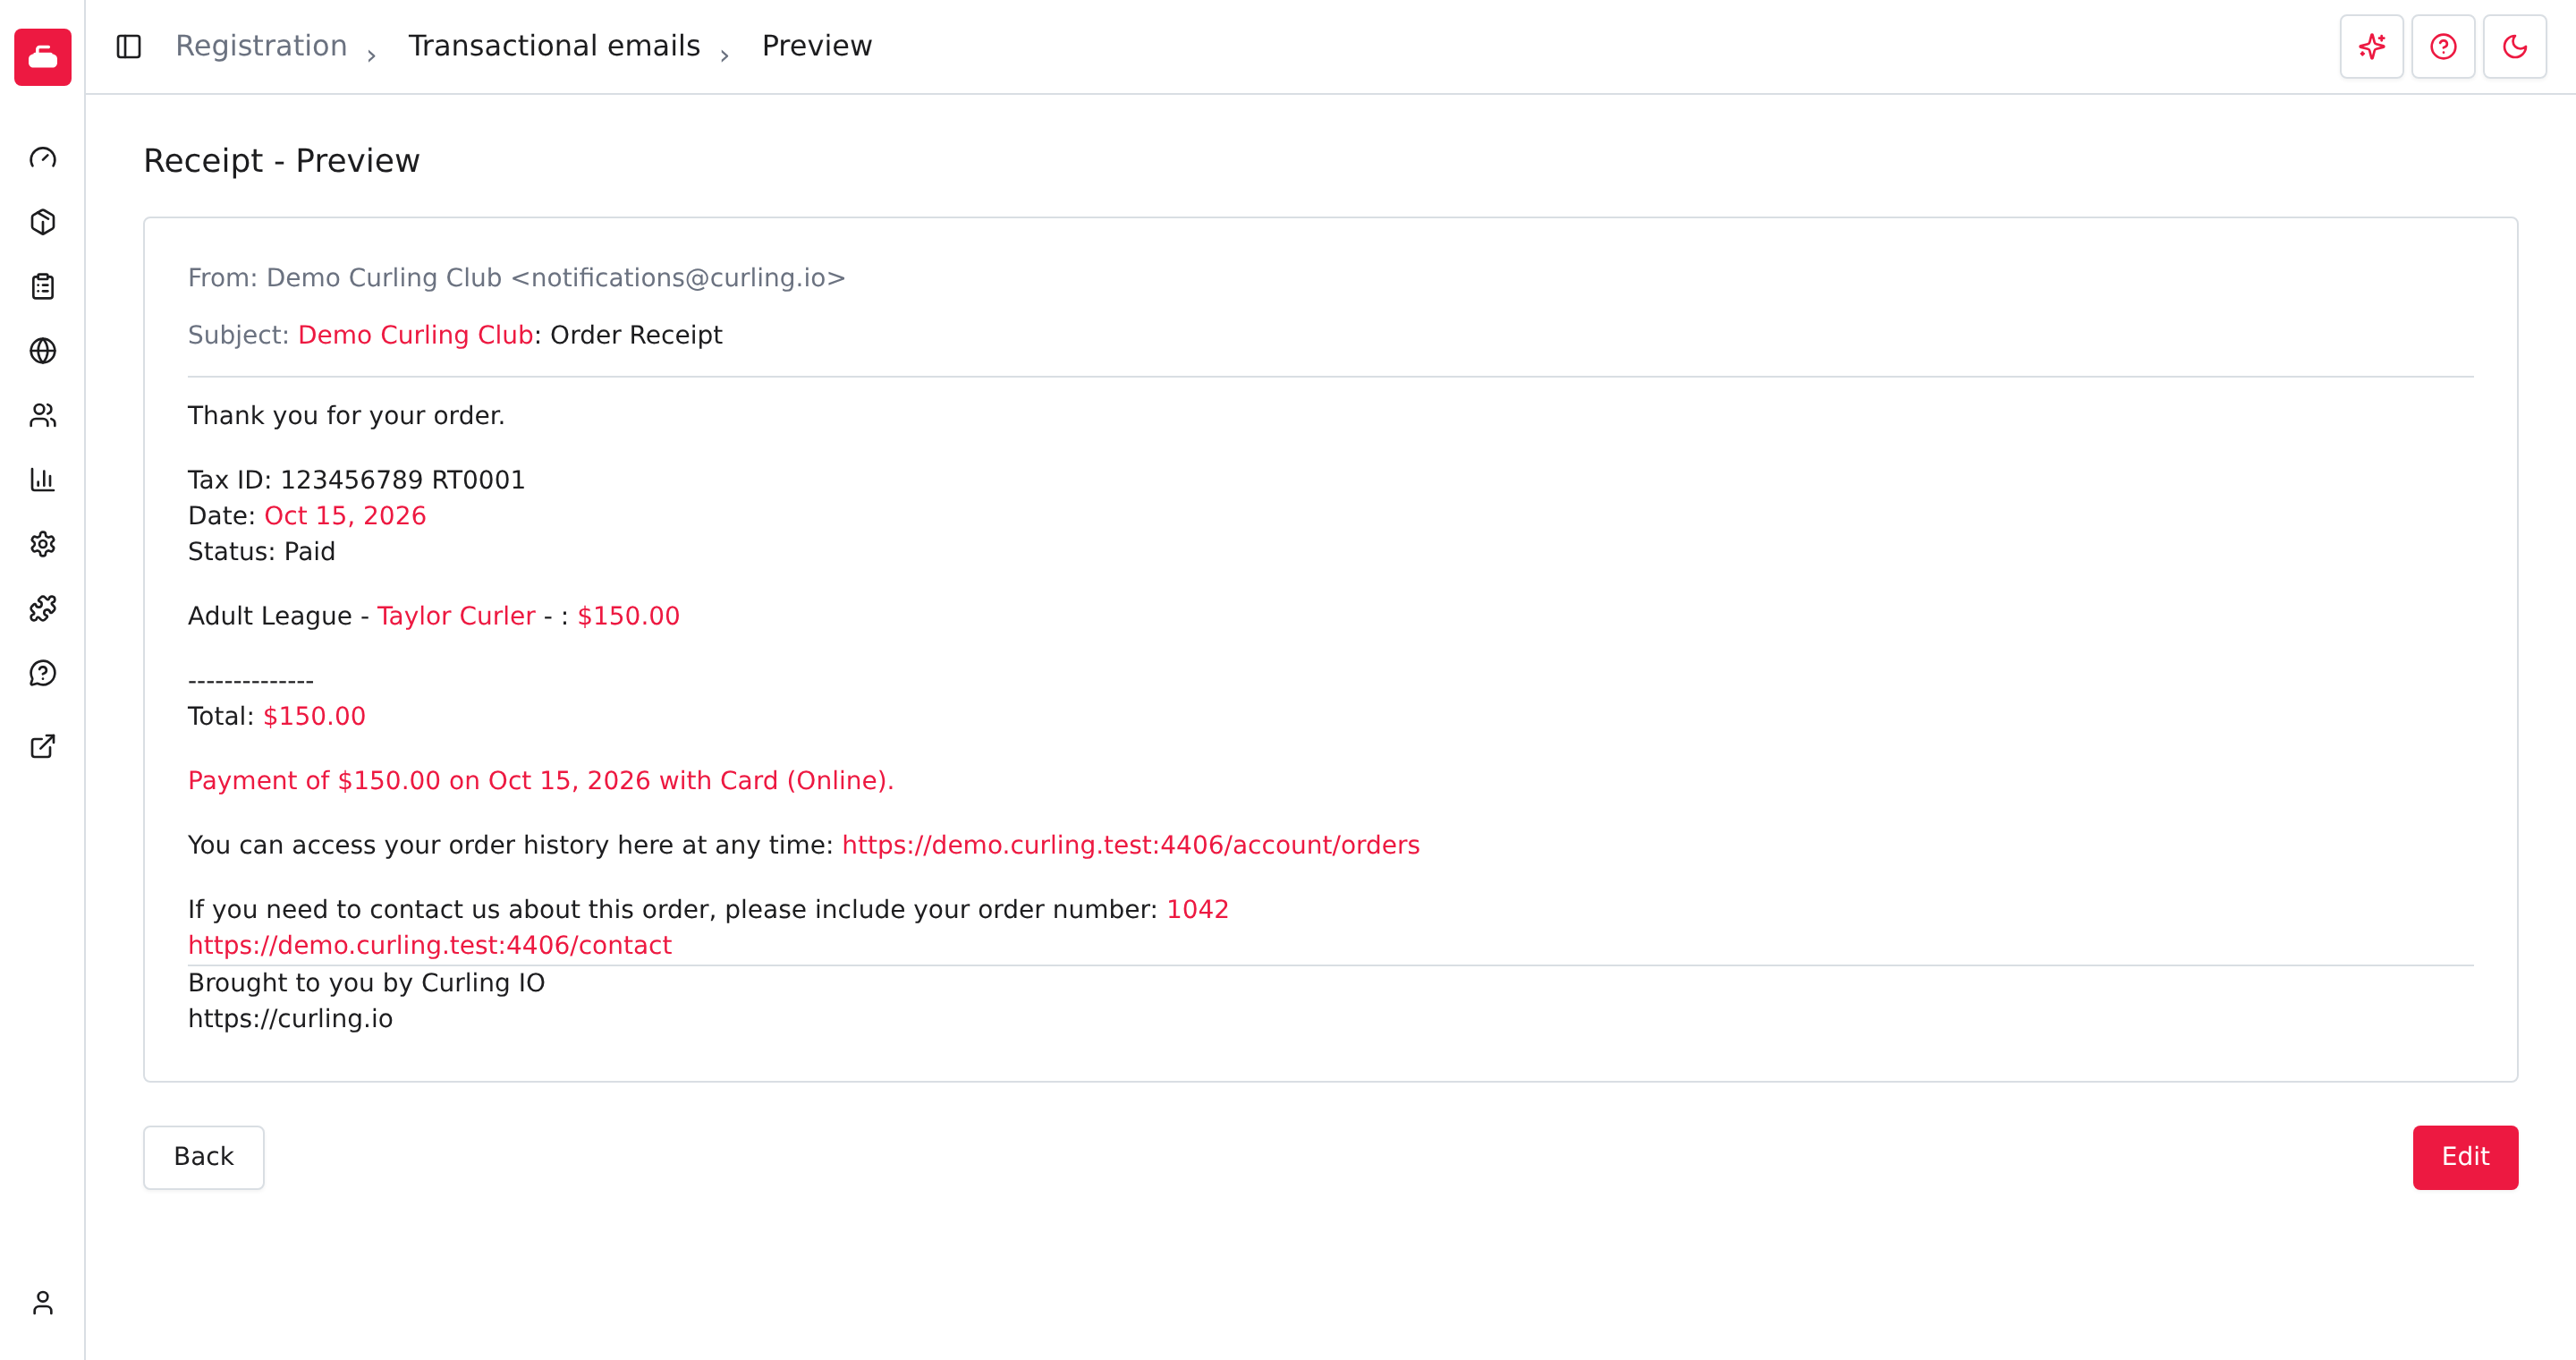Open the box products icon in sidebar

point(43,222)
